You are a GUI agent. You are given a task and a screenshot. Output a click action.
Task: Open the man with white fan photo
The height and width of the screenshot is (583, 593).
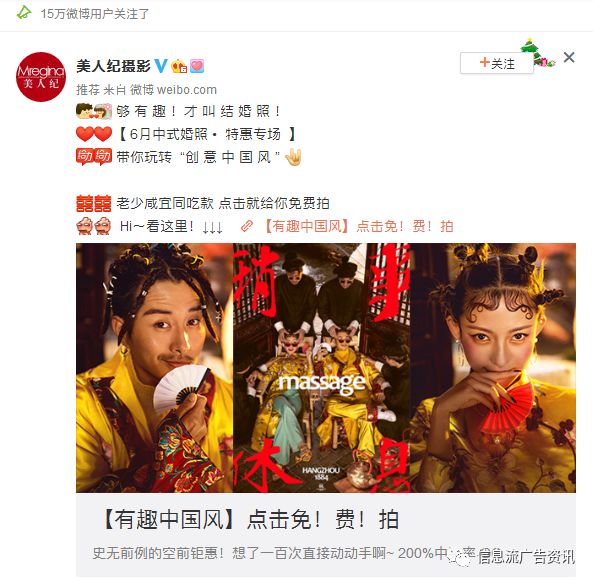click(x=154, y=367)
